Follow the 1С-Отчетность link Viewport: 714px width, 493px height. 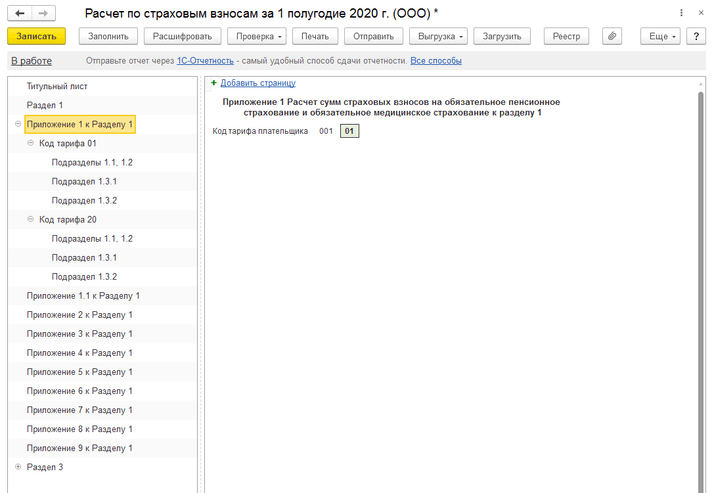click(x=205, y=61)
